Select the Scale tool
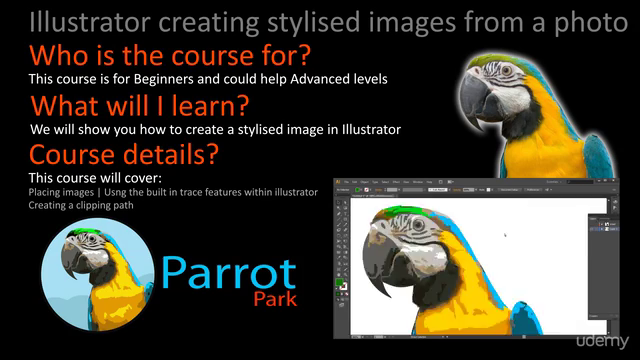Image resolution: width=640 pixels, height=360 pixels. tap(345, 236)
